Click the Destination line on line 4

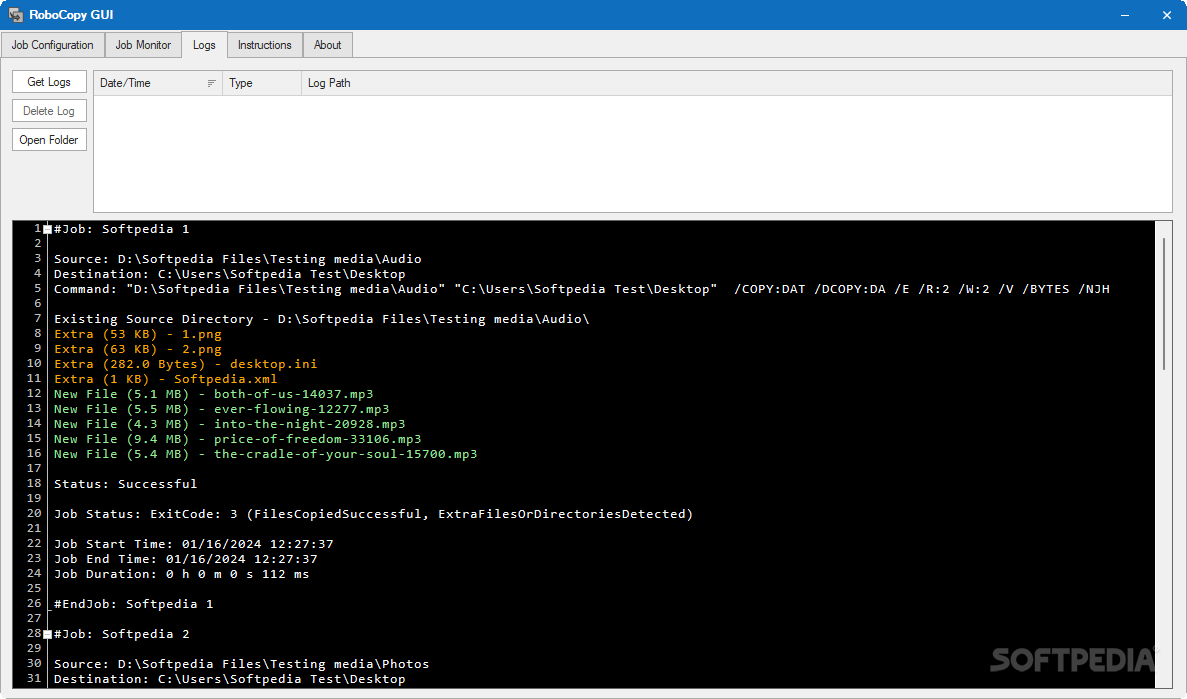[x=229, y=274]
